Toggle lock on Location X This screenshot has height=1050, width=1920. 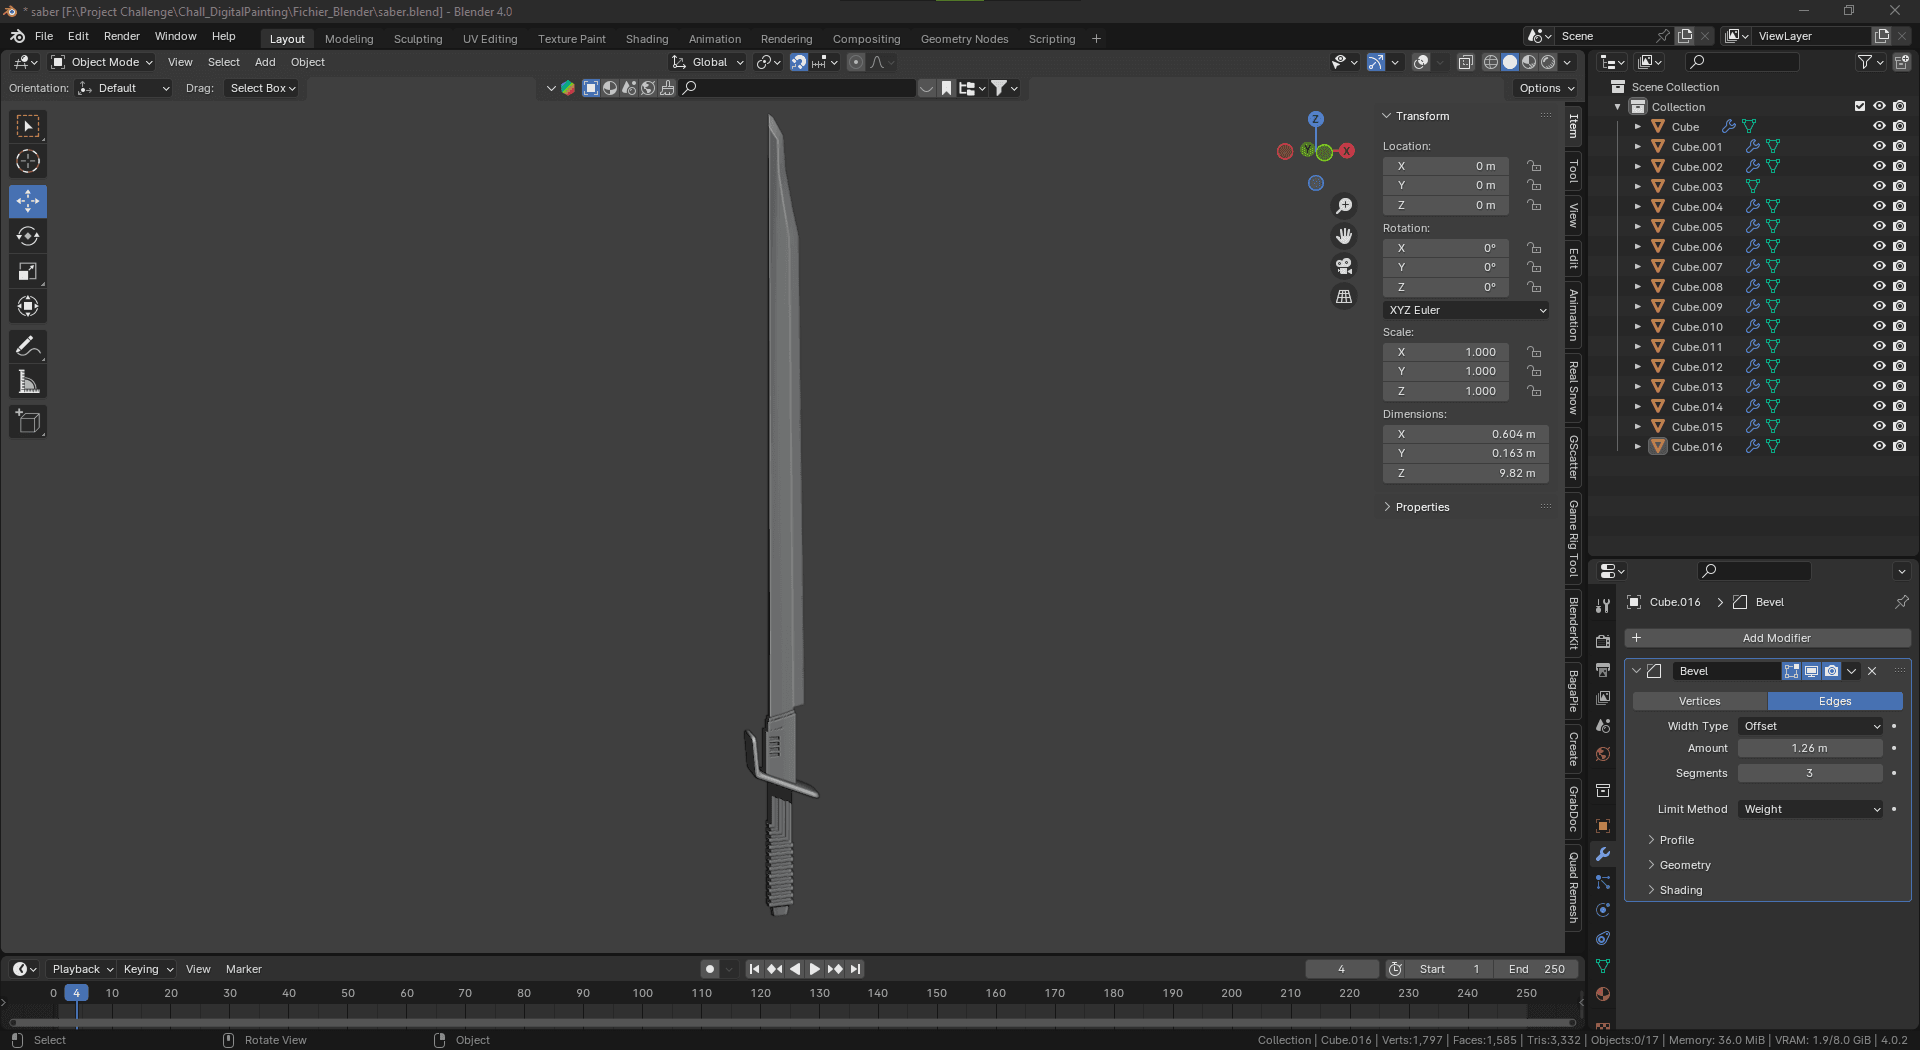1534,166
